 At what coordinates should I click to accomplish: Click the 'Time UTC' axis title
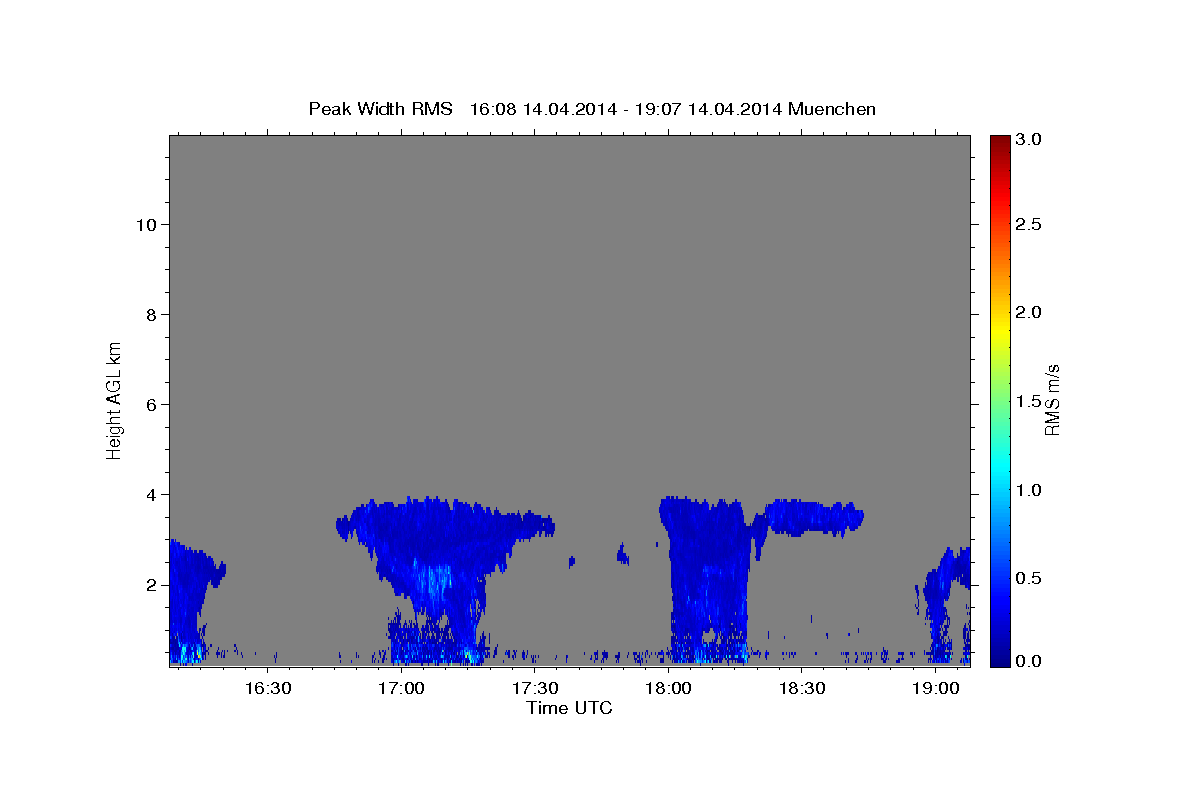point(569,708)
